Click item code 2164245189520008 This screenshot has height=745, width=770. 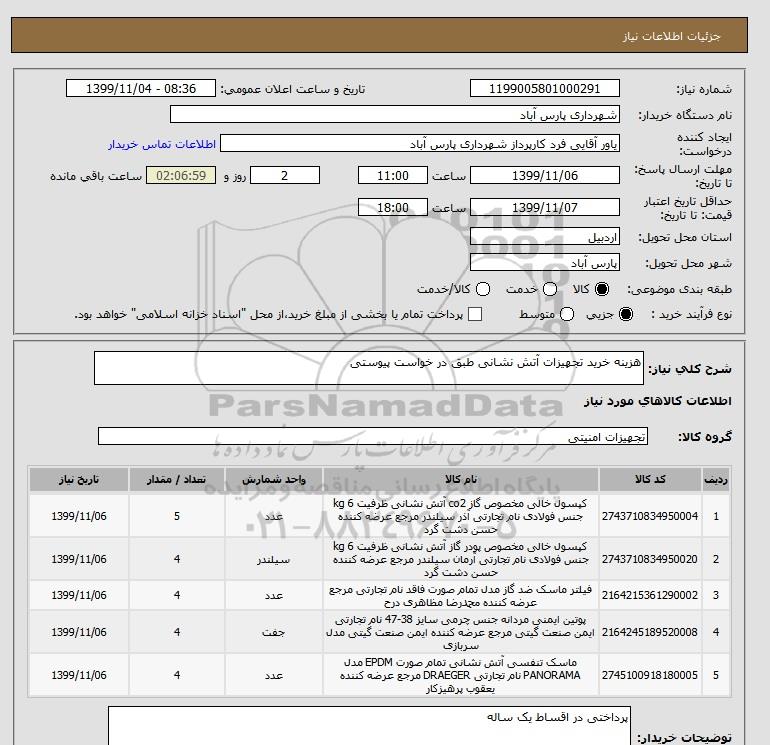point(650,632)
